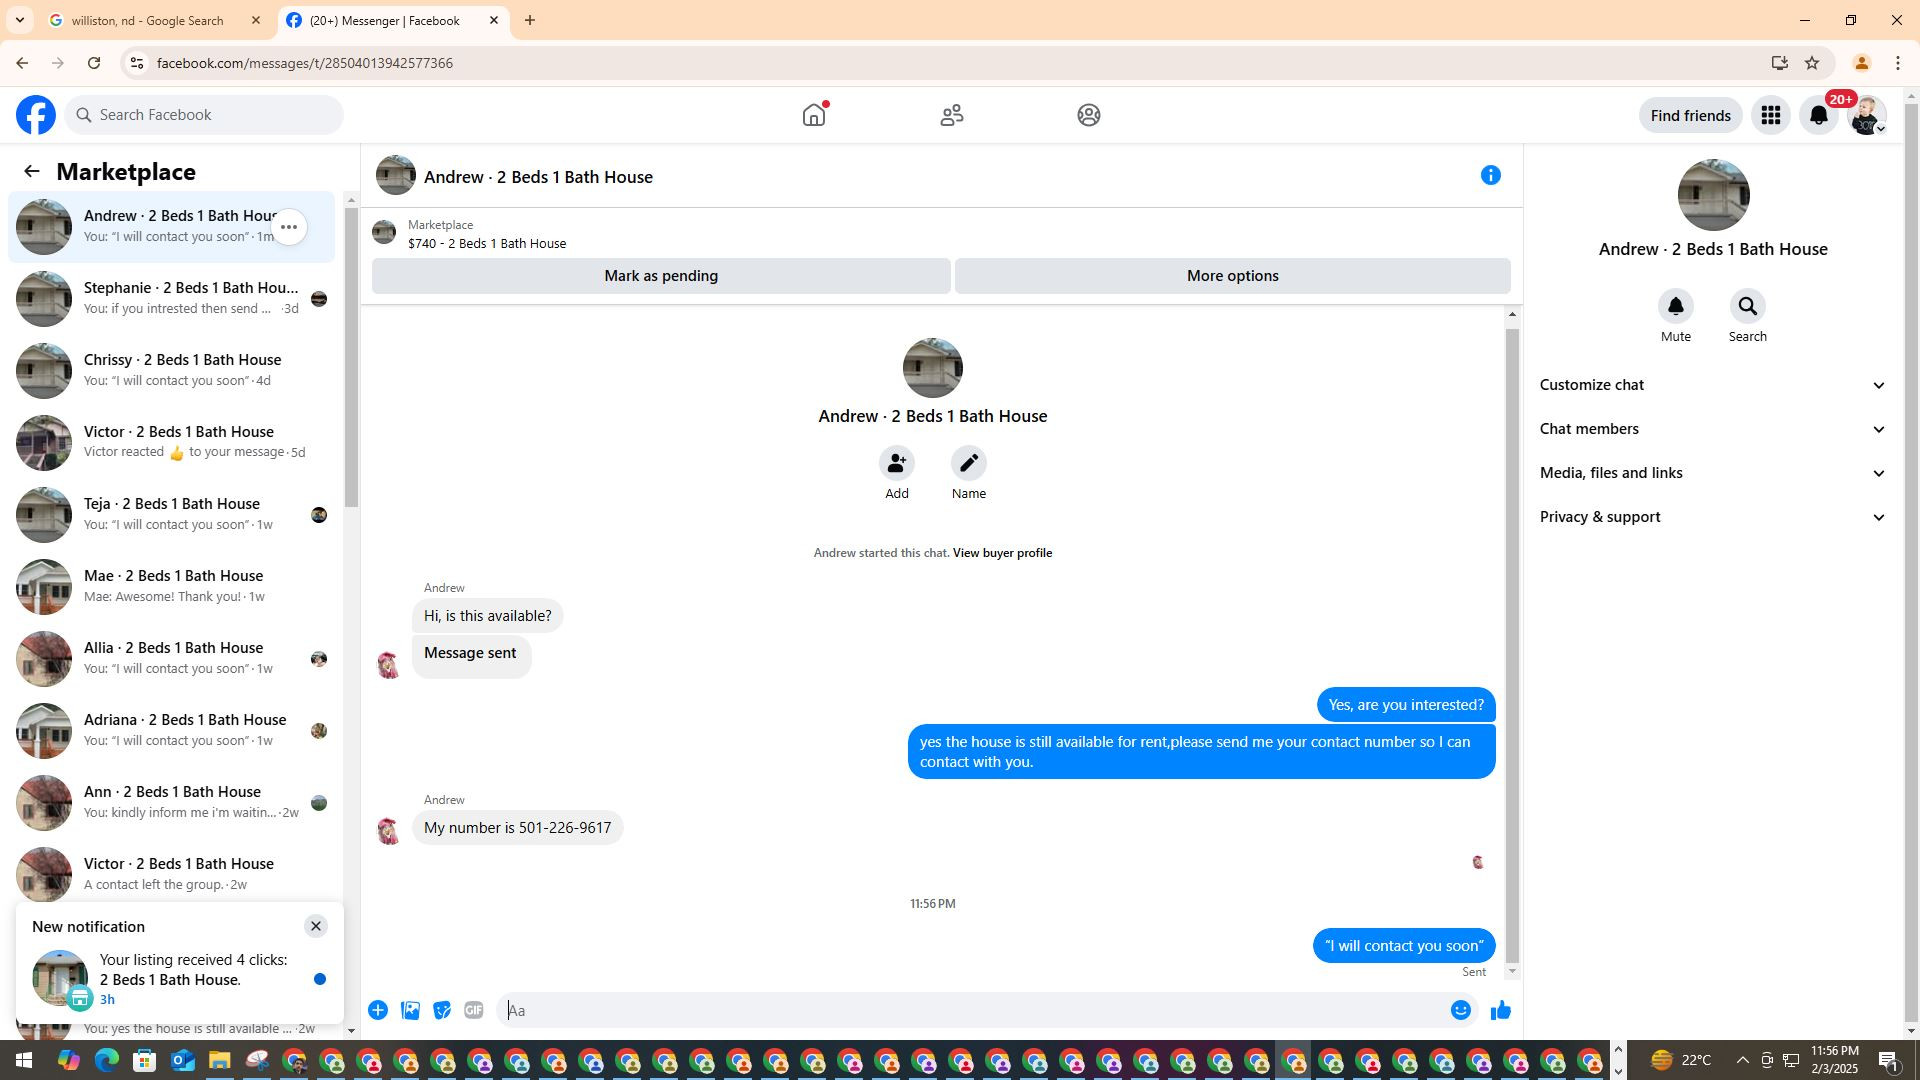Attach a file using the photo icon

tap(410, 1010)
